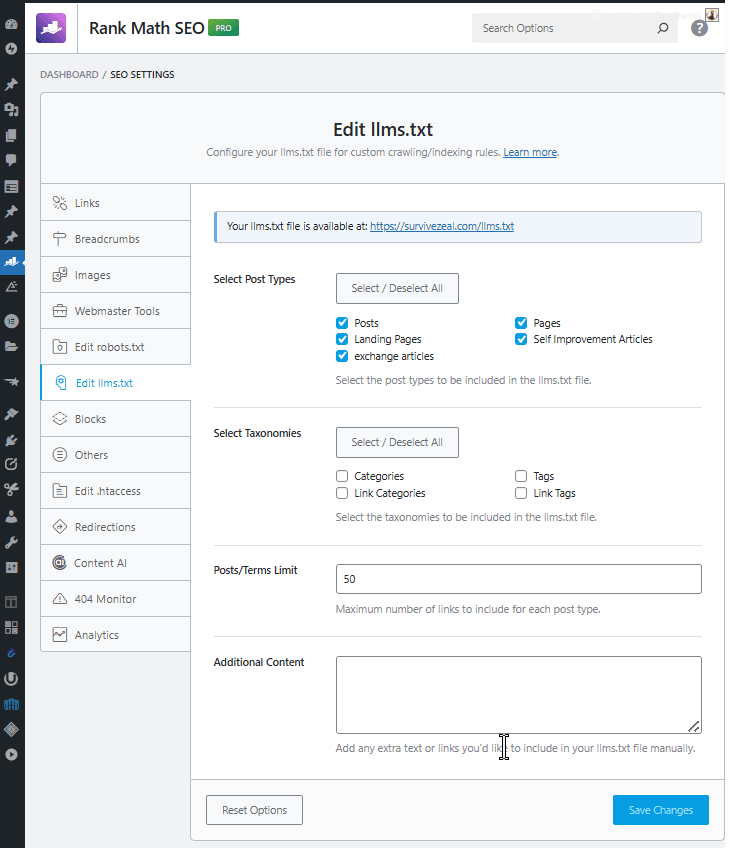Open the survivezeal.com/llms.txt link
The image size is (730, 848).
coord(441,227)
